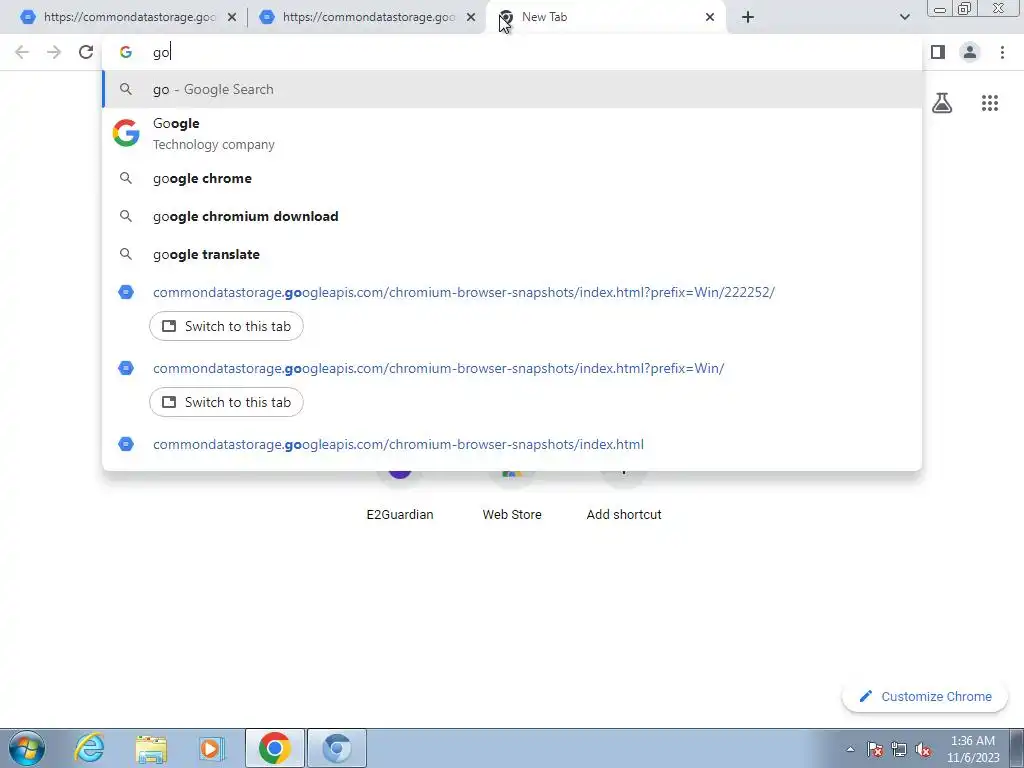
Task: Click the network tray icon
Action: (x=899, y=749)
